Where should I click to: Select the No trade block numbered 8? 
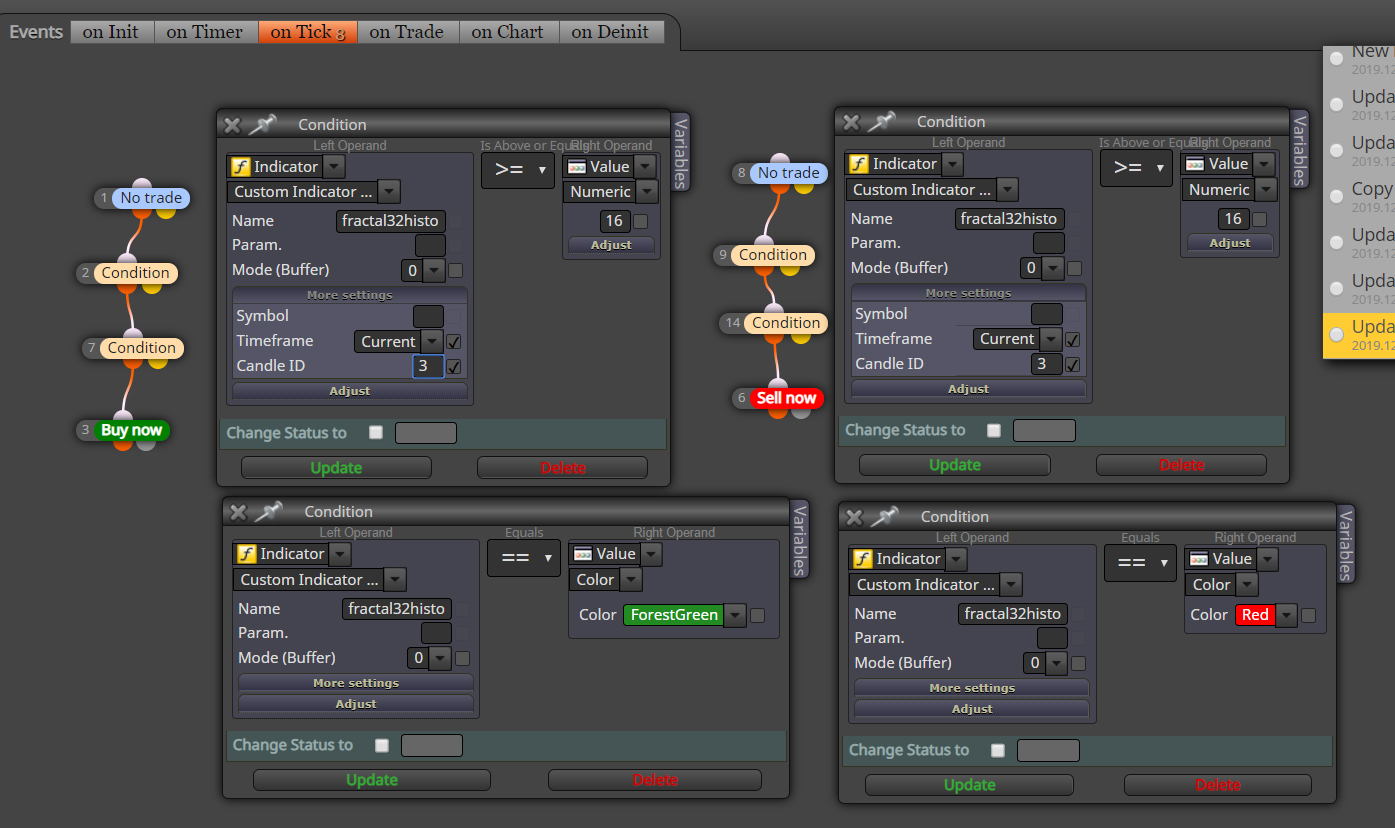[789, 173]
